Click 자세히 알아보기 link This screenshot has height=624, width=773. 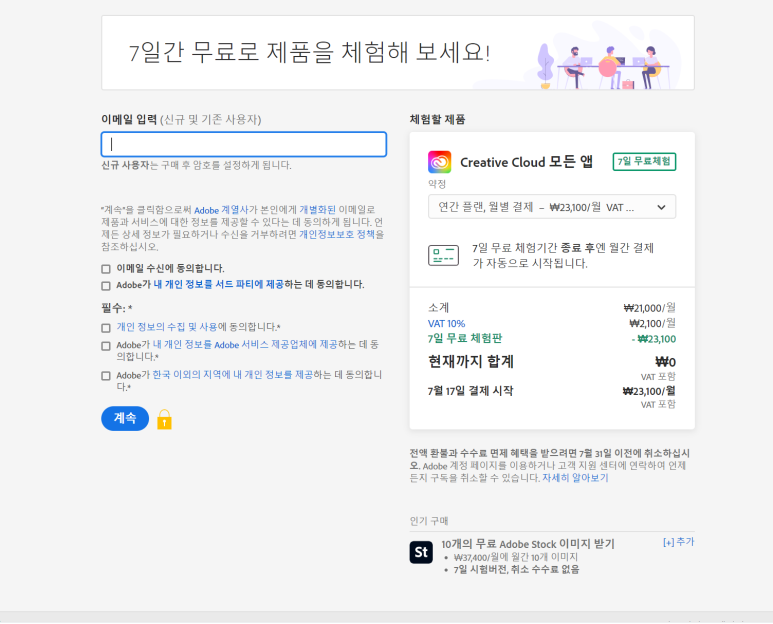tap(575, 478)
